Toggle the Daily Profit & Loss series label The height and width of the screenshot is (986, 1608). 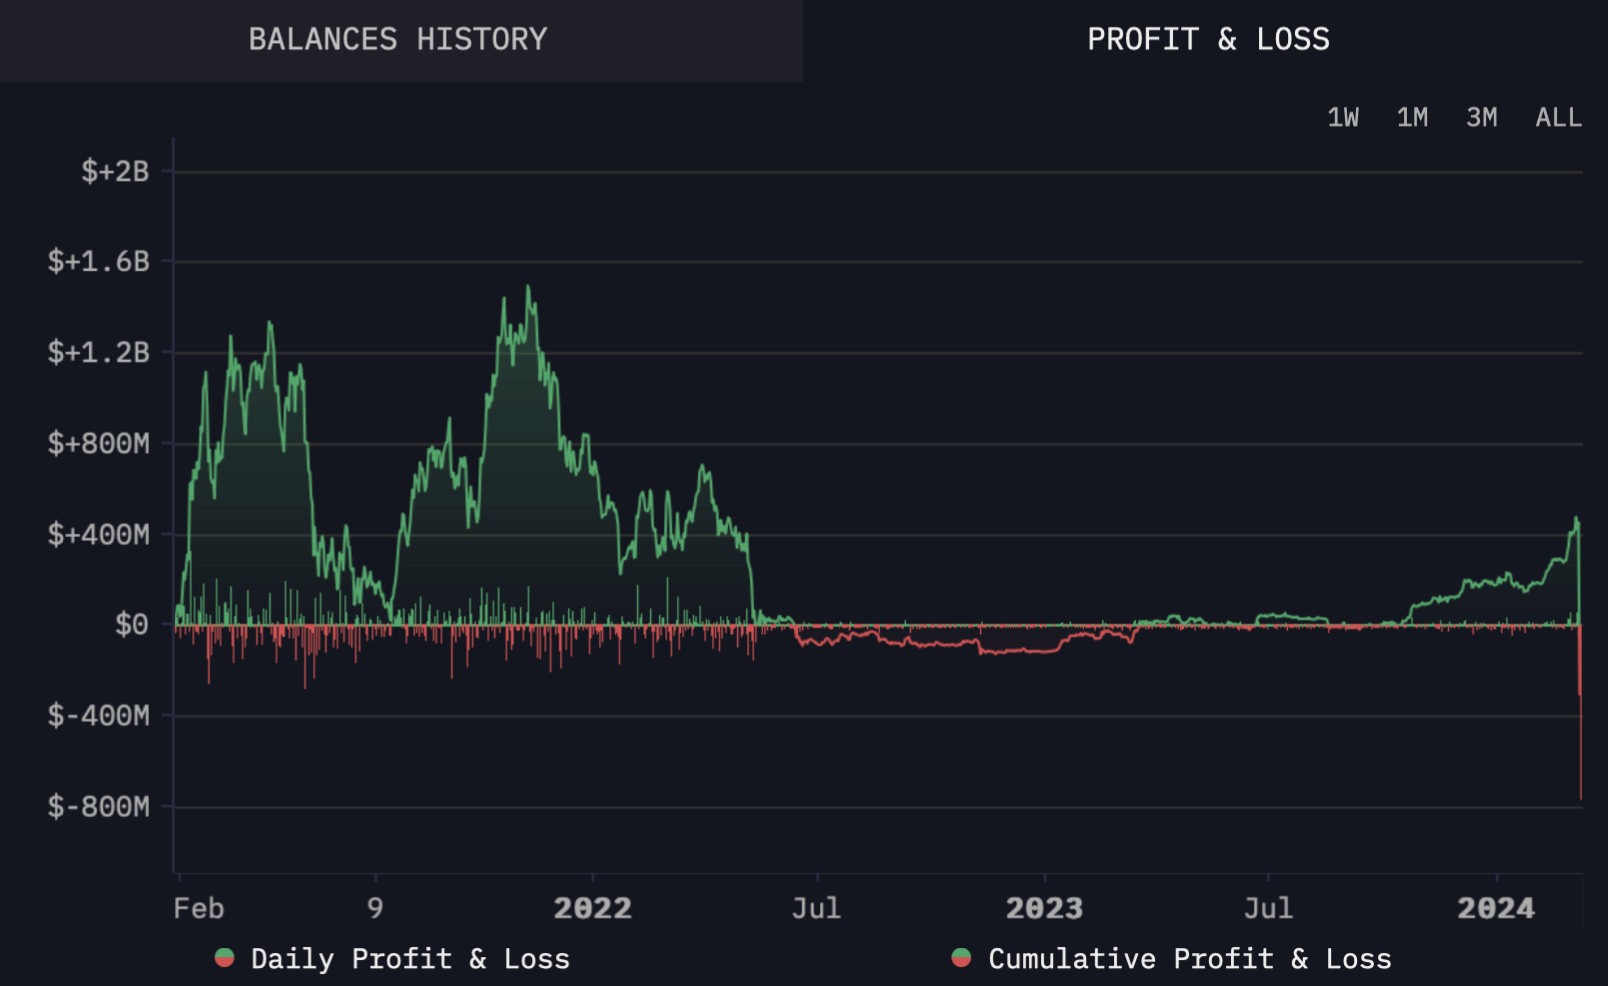tap(410, 959)
